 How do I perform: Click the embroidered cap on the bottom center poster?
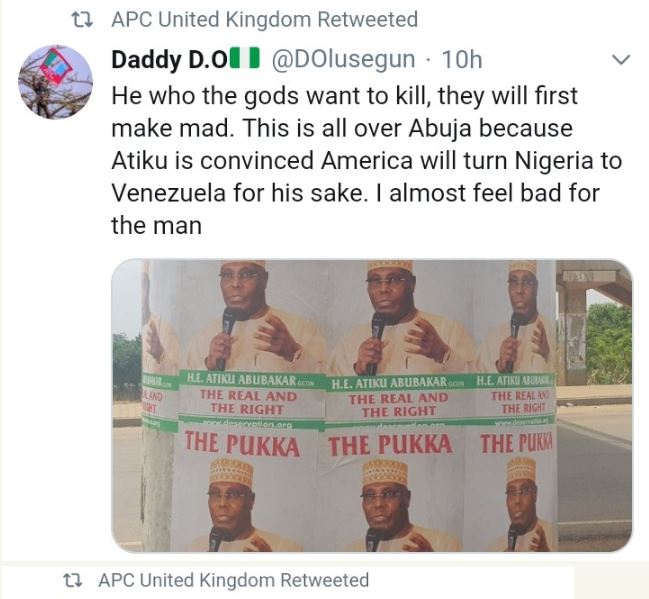coord(385,471)
